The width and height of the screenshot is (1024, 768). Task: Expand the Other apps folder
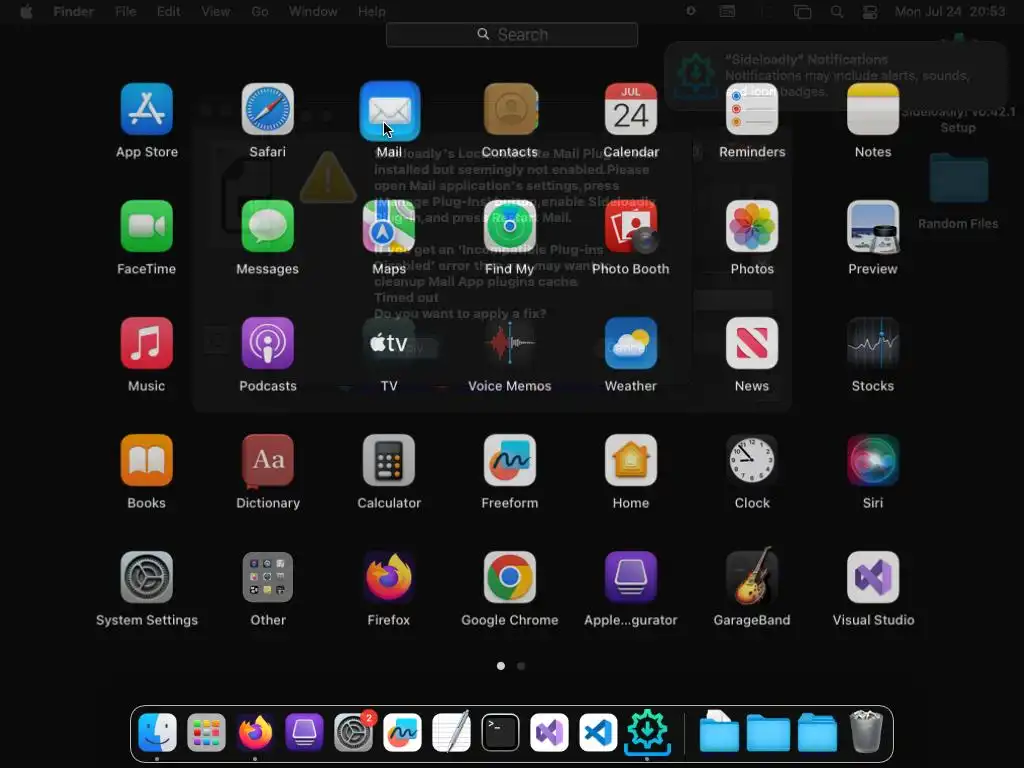point(268,577)
